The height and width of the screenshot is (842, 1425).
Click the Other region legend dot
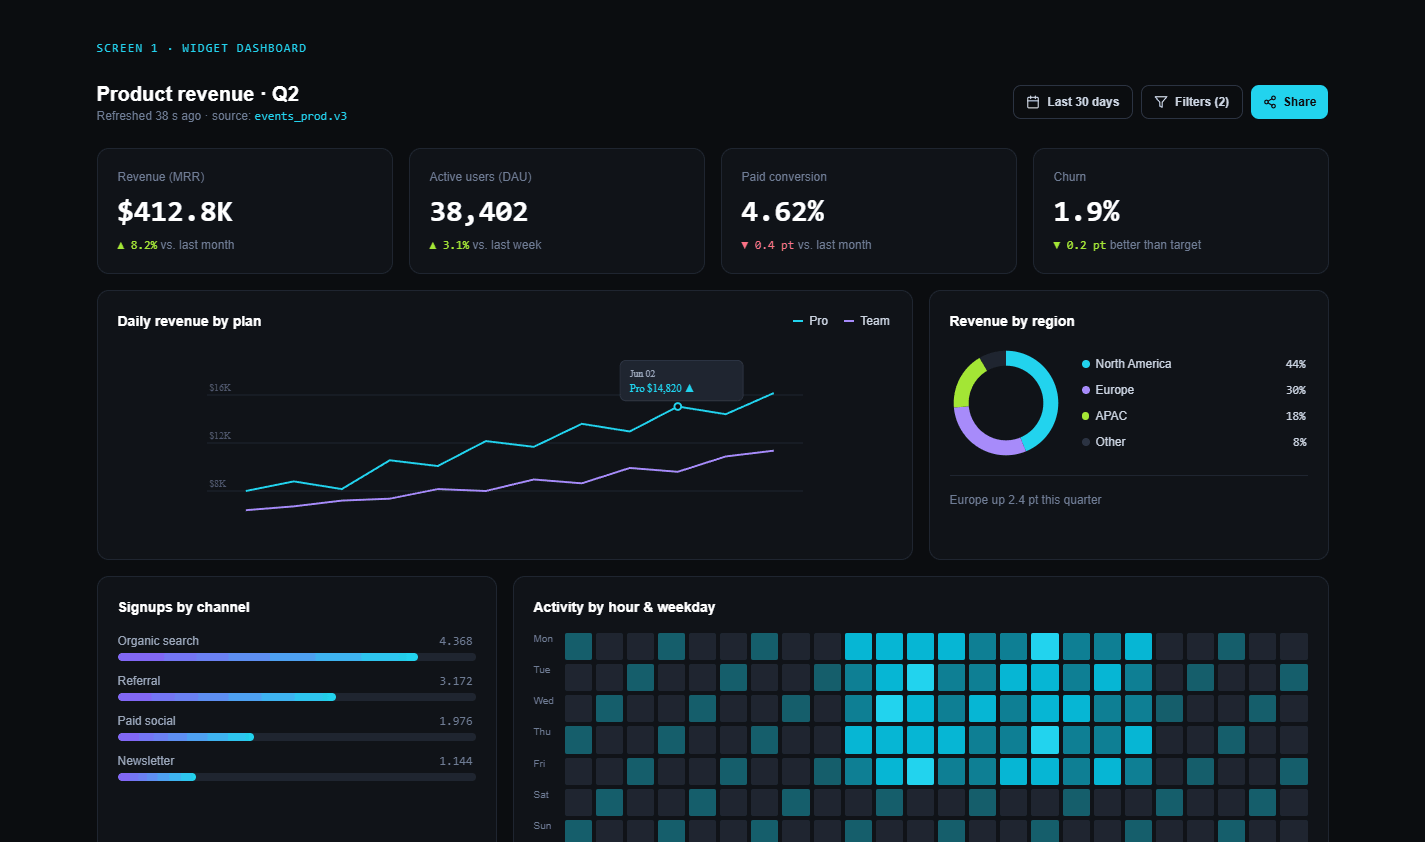pos(1086,442)
